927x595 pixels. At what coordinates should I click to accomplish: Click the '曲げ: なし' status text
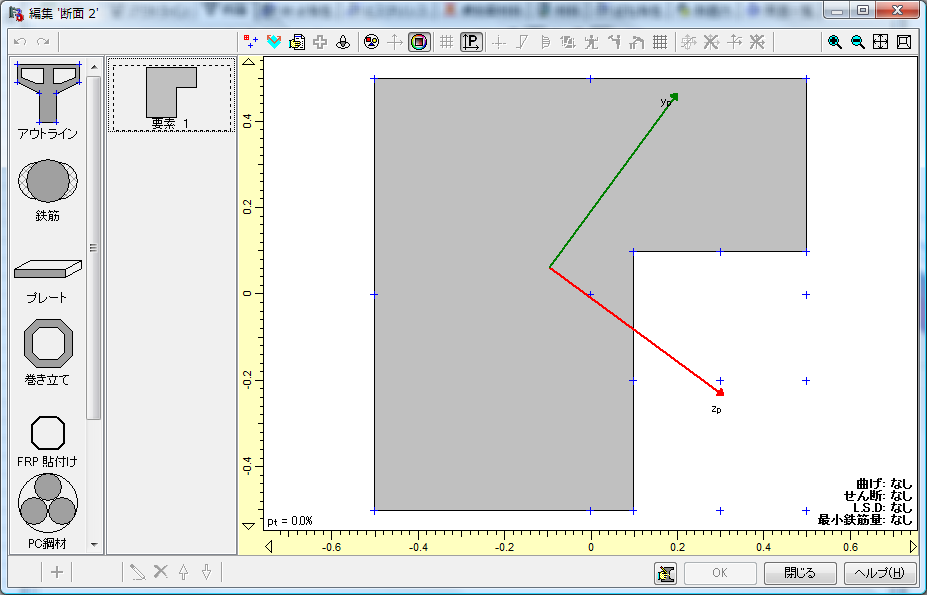coord(884,484)
